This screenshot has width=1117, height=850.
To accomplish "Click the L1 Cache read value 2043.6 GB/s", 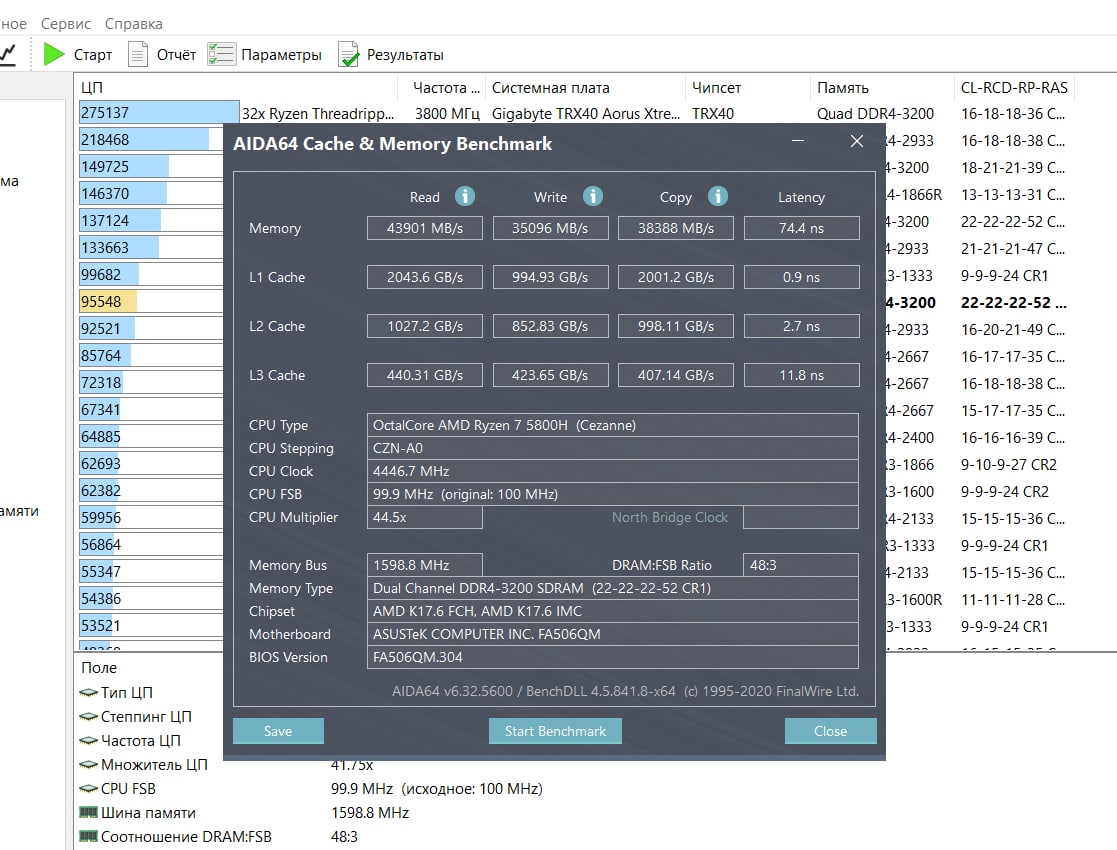I will (x=425, y=277).
